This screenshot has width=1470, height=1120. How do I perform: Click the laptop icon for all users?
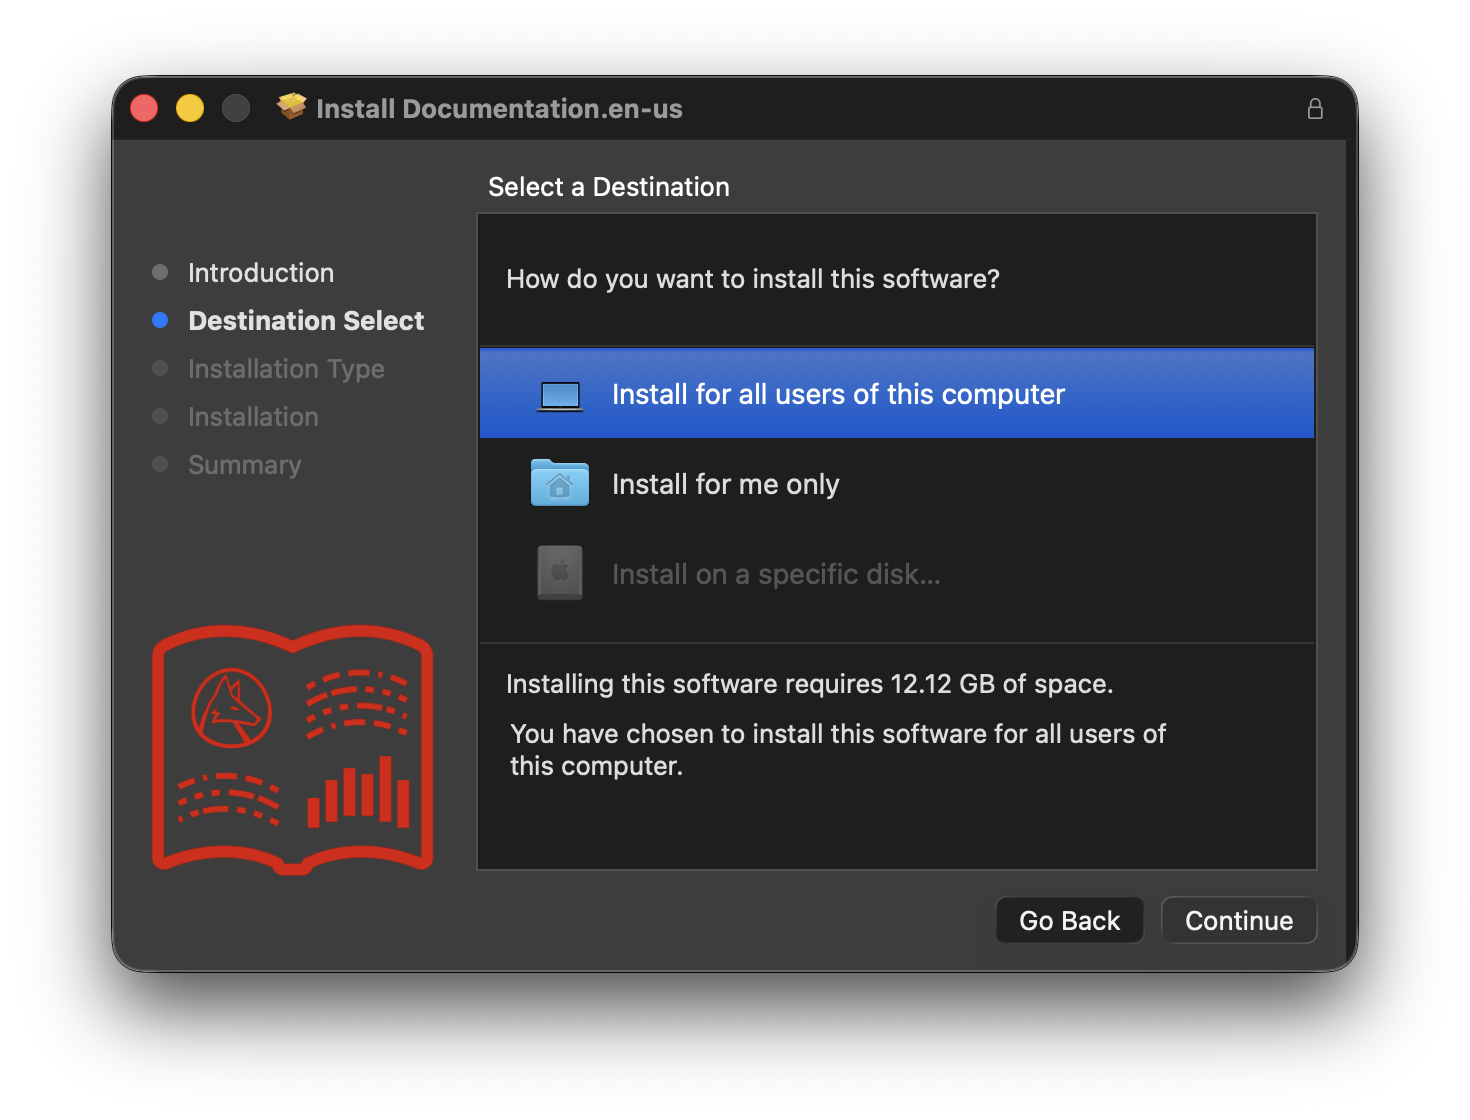[559, 395]
